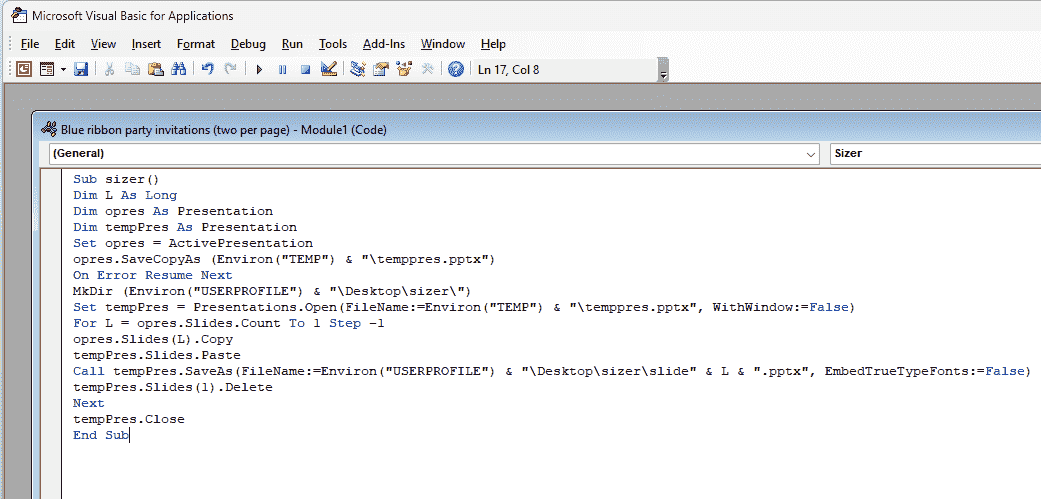Click the toolbar options overflow arrow
The image size is (1041, 499).
click(x=663, y=70)
